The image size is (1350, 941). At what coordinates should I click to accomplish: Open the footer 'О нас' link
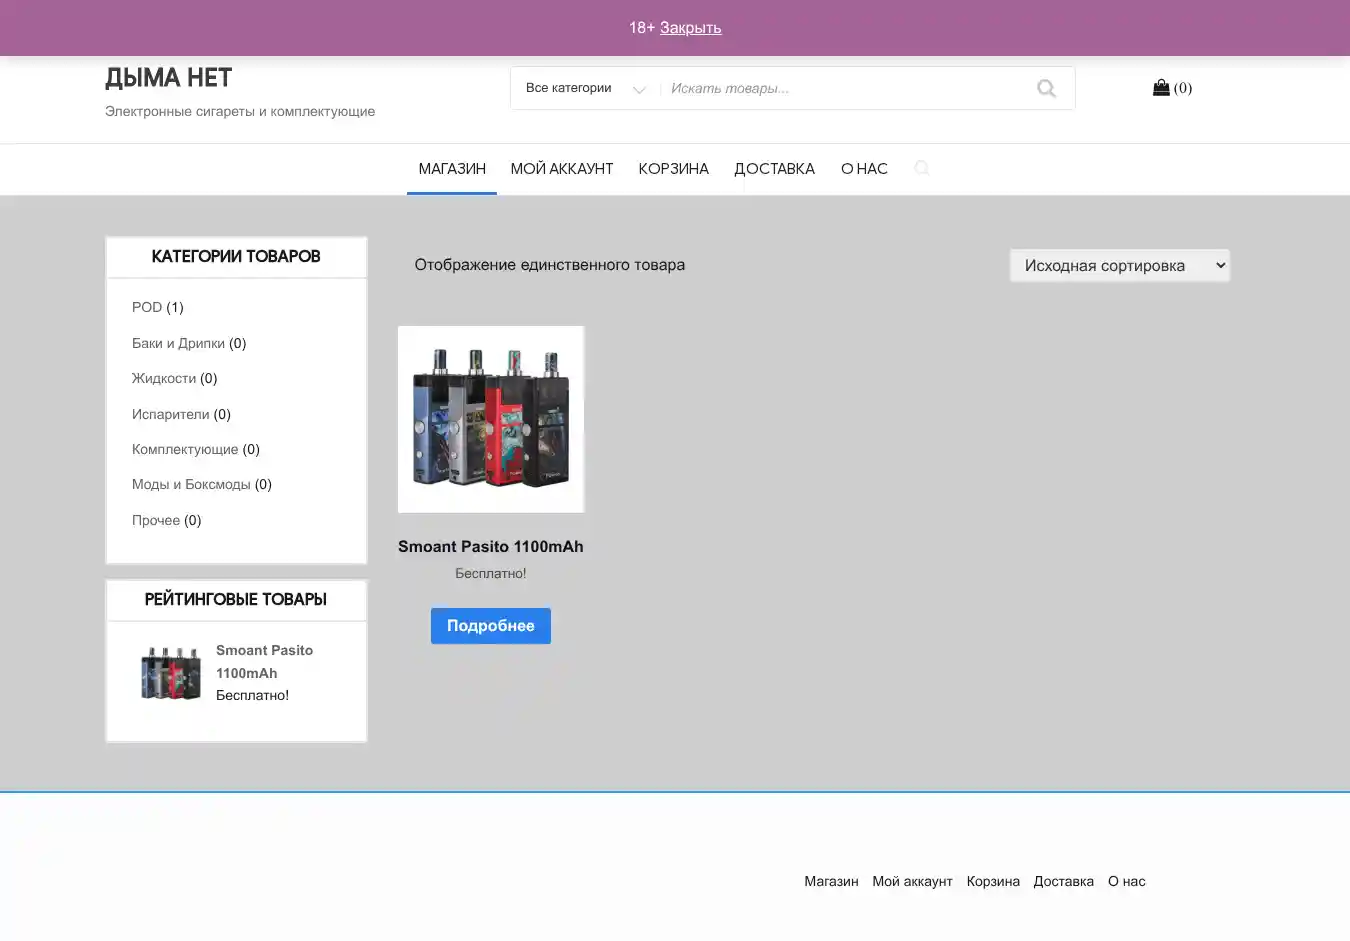click(1126, 881)
